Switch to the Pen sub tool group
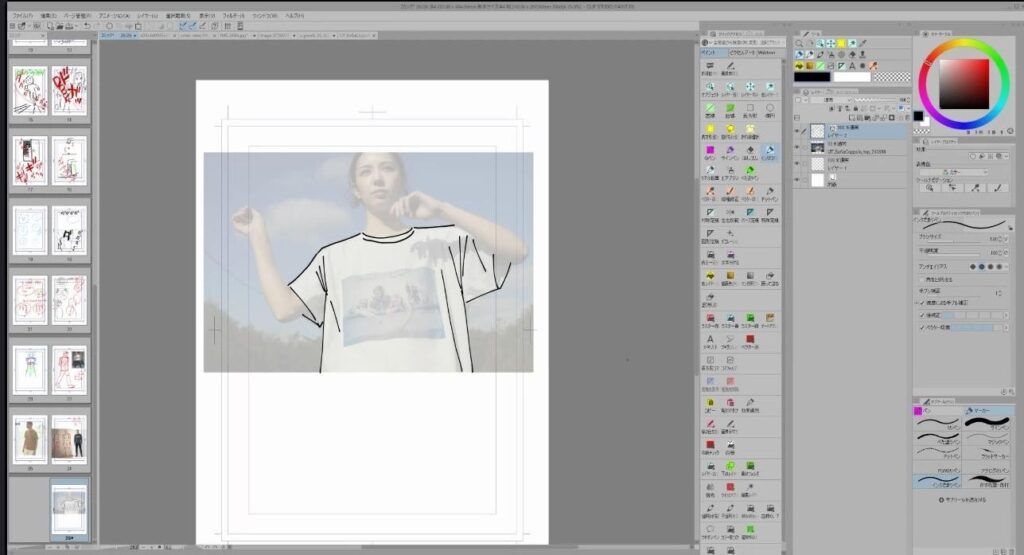The width and height of the screenshot is (1024, 555). (x=938, y=411)
